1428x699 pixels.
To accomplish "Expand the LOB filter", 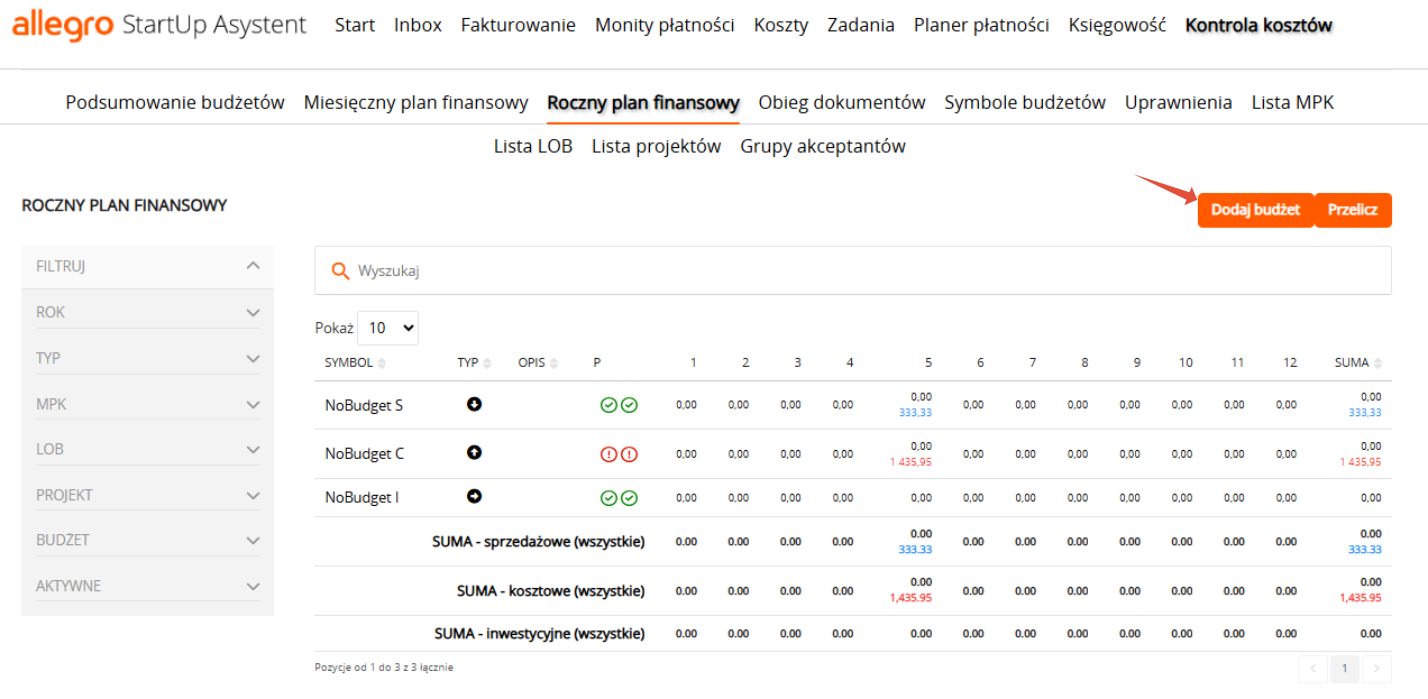I will pyautogui.click(x=253, y=449).
